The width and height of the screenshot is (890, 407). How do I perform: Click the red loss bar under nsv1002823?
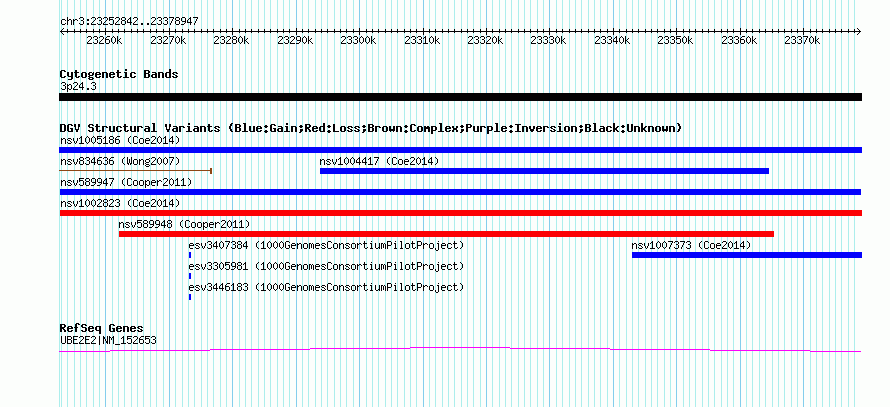(460, 213)
